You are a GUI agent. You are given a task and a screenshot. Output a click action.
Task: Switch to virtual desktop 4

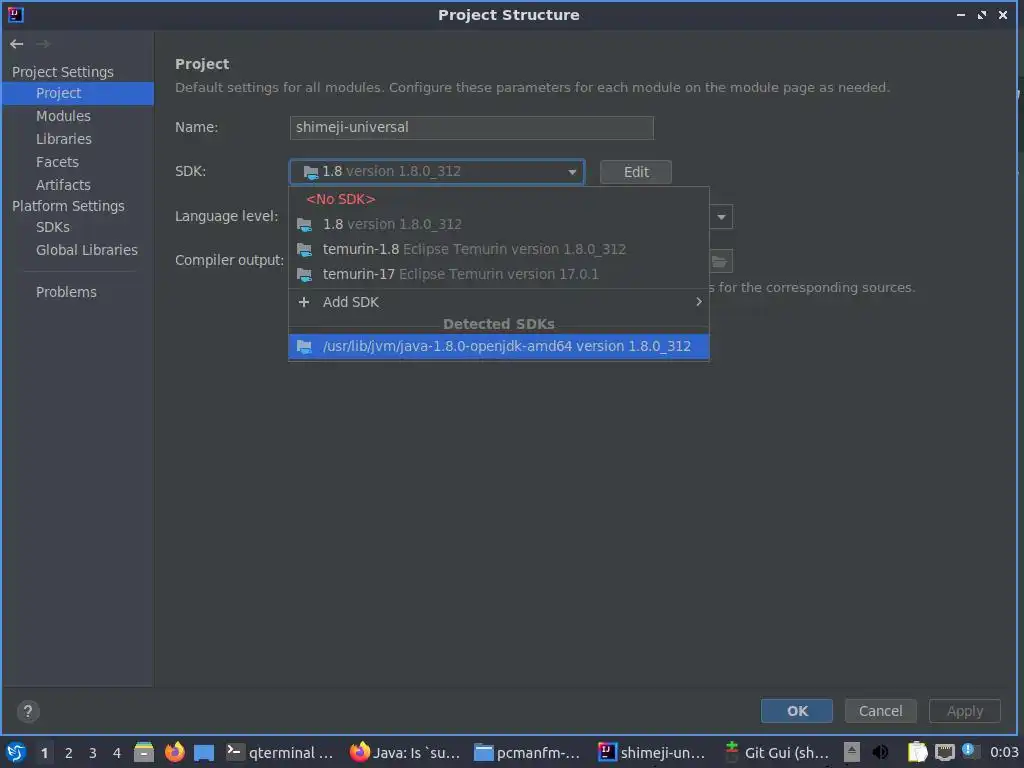[117, 753]
